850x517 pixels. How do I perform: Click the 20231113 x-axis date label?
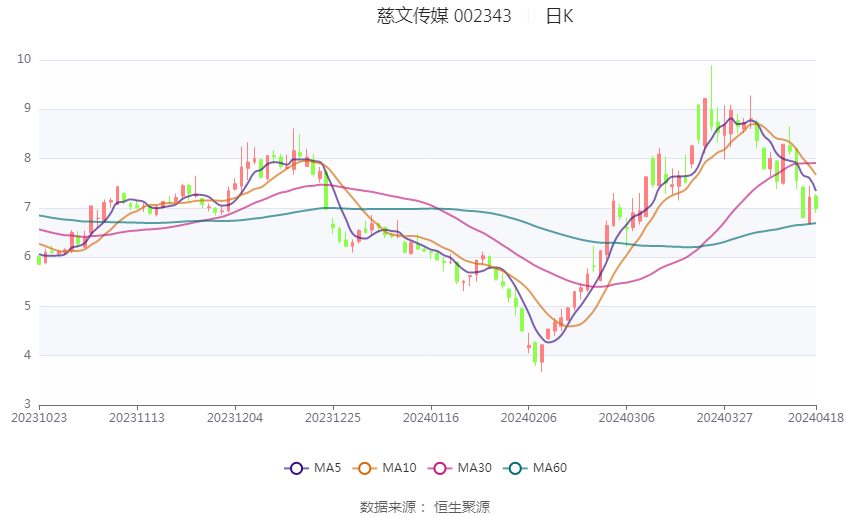[x=137, y=418]
